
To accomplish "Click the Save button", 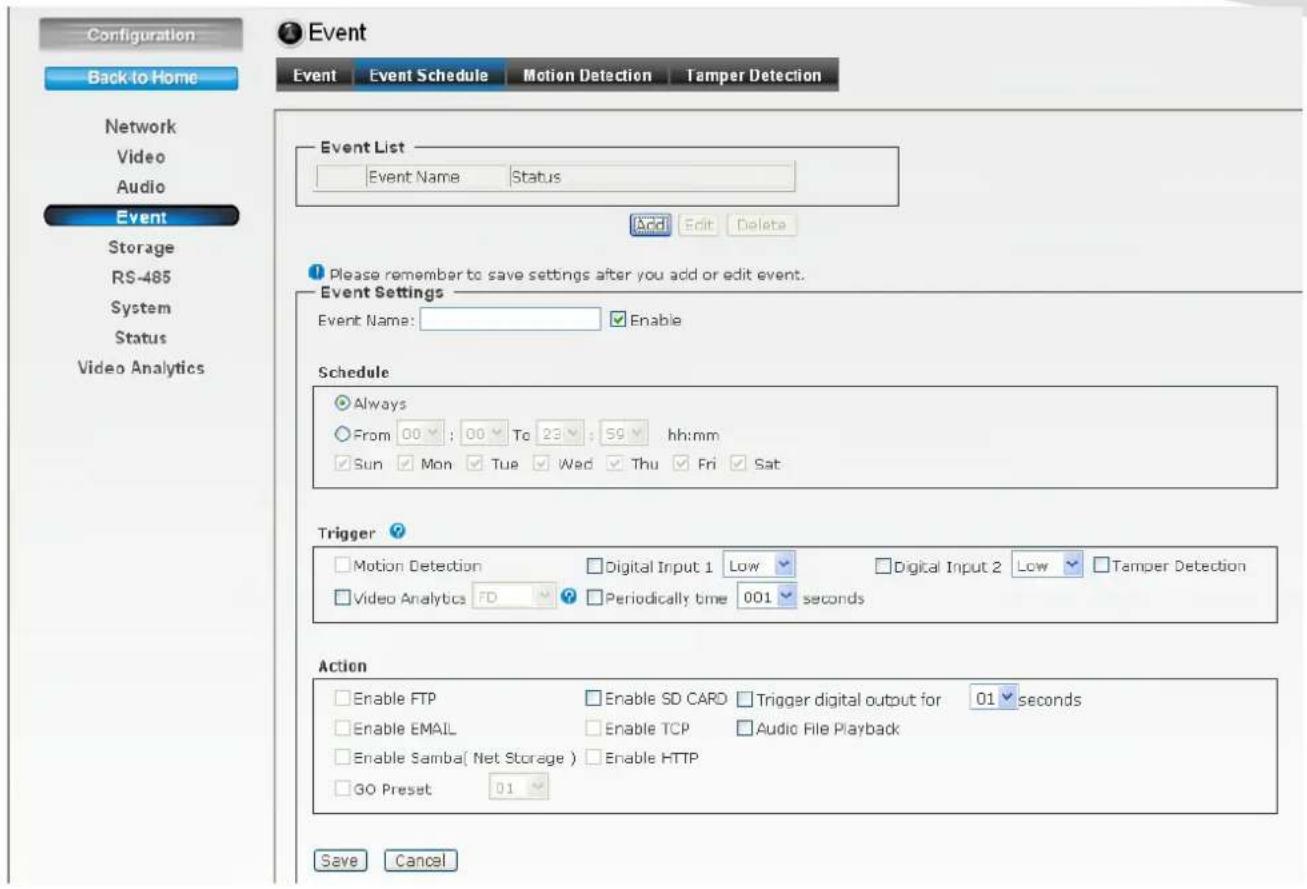I will tap(342, 859).
